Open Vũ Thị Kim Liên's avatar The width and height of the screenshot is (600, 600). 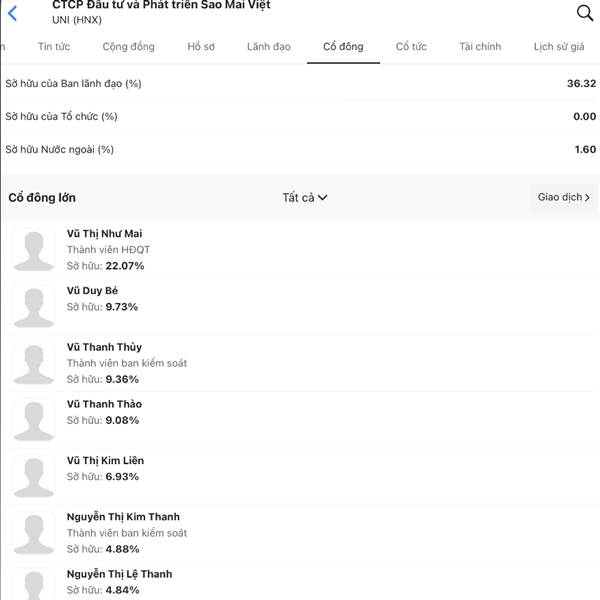pyautogui.click(x=34, y=476)
